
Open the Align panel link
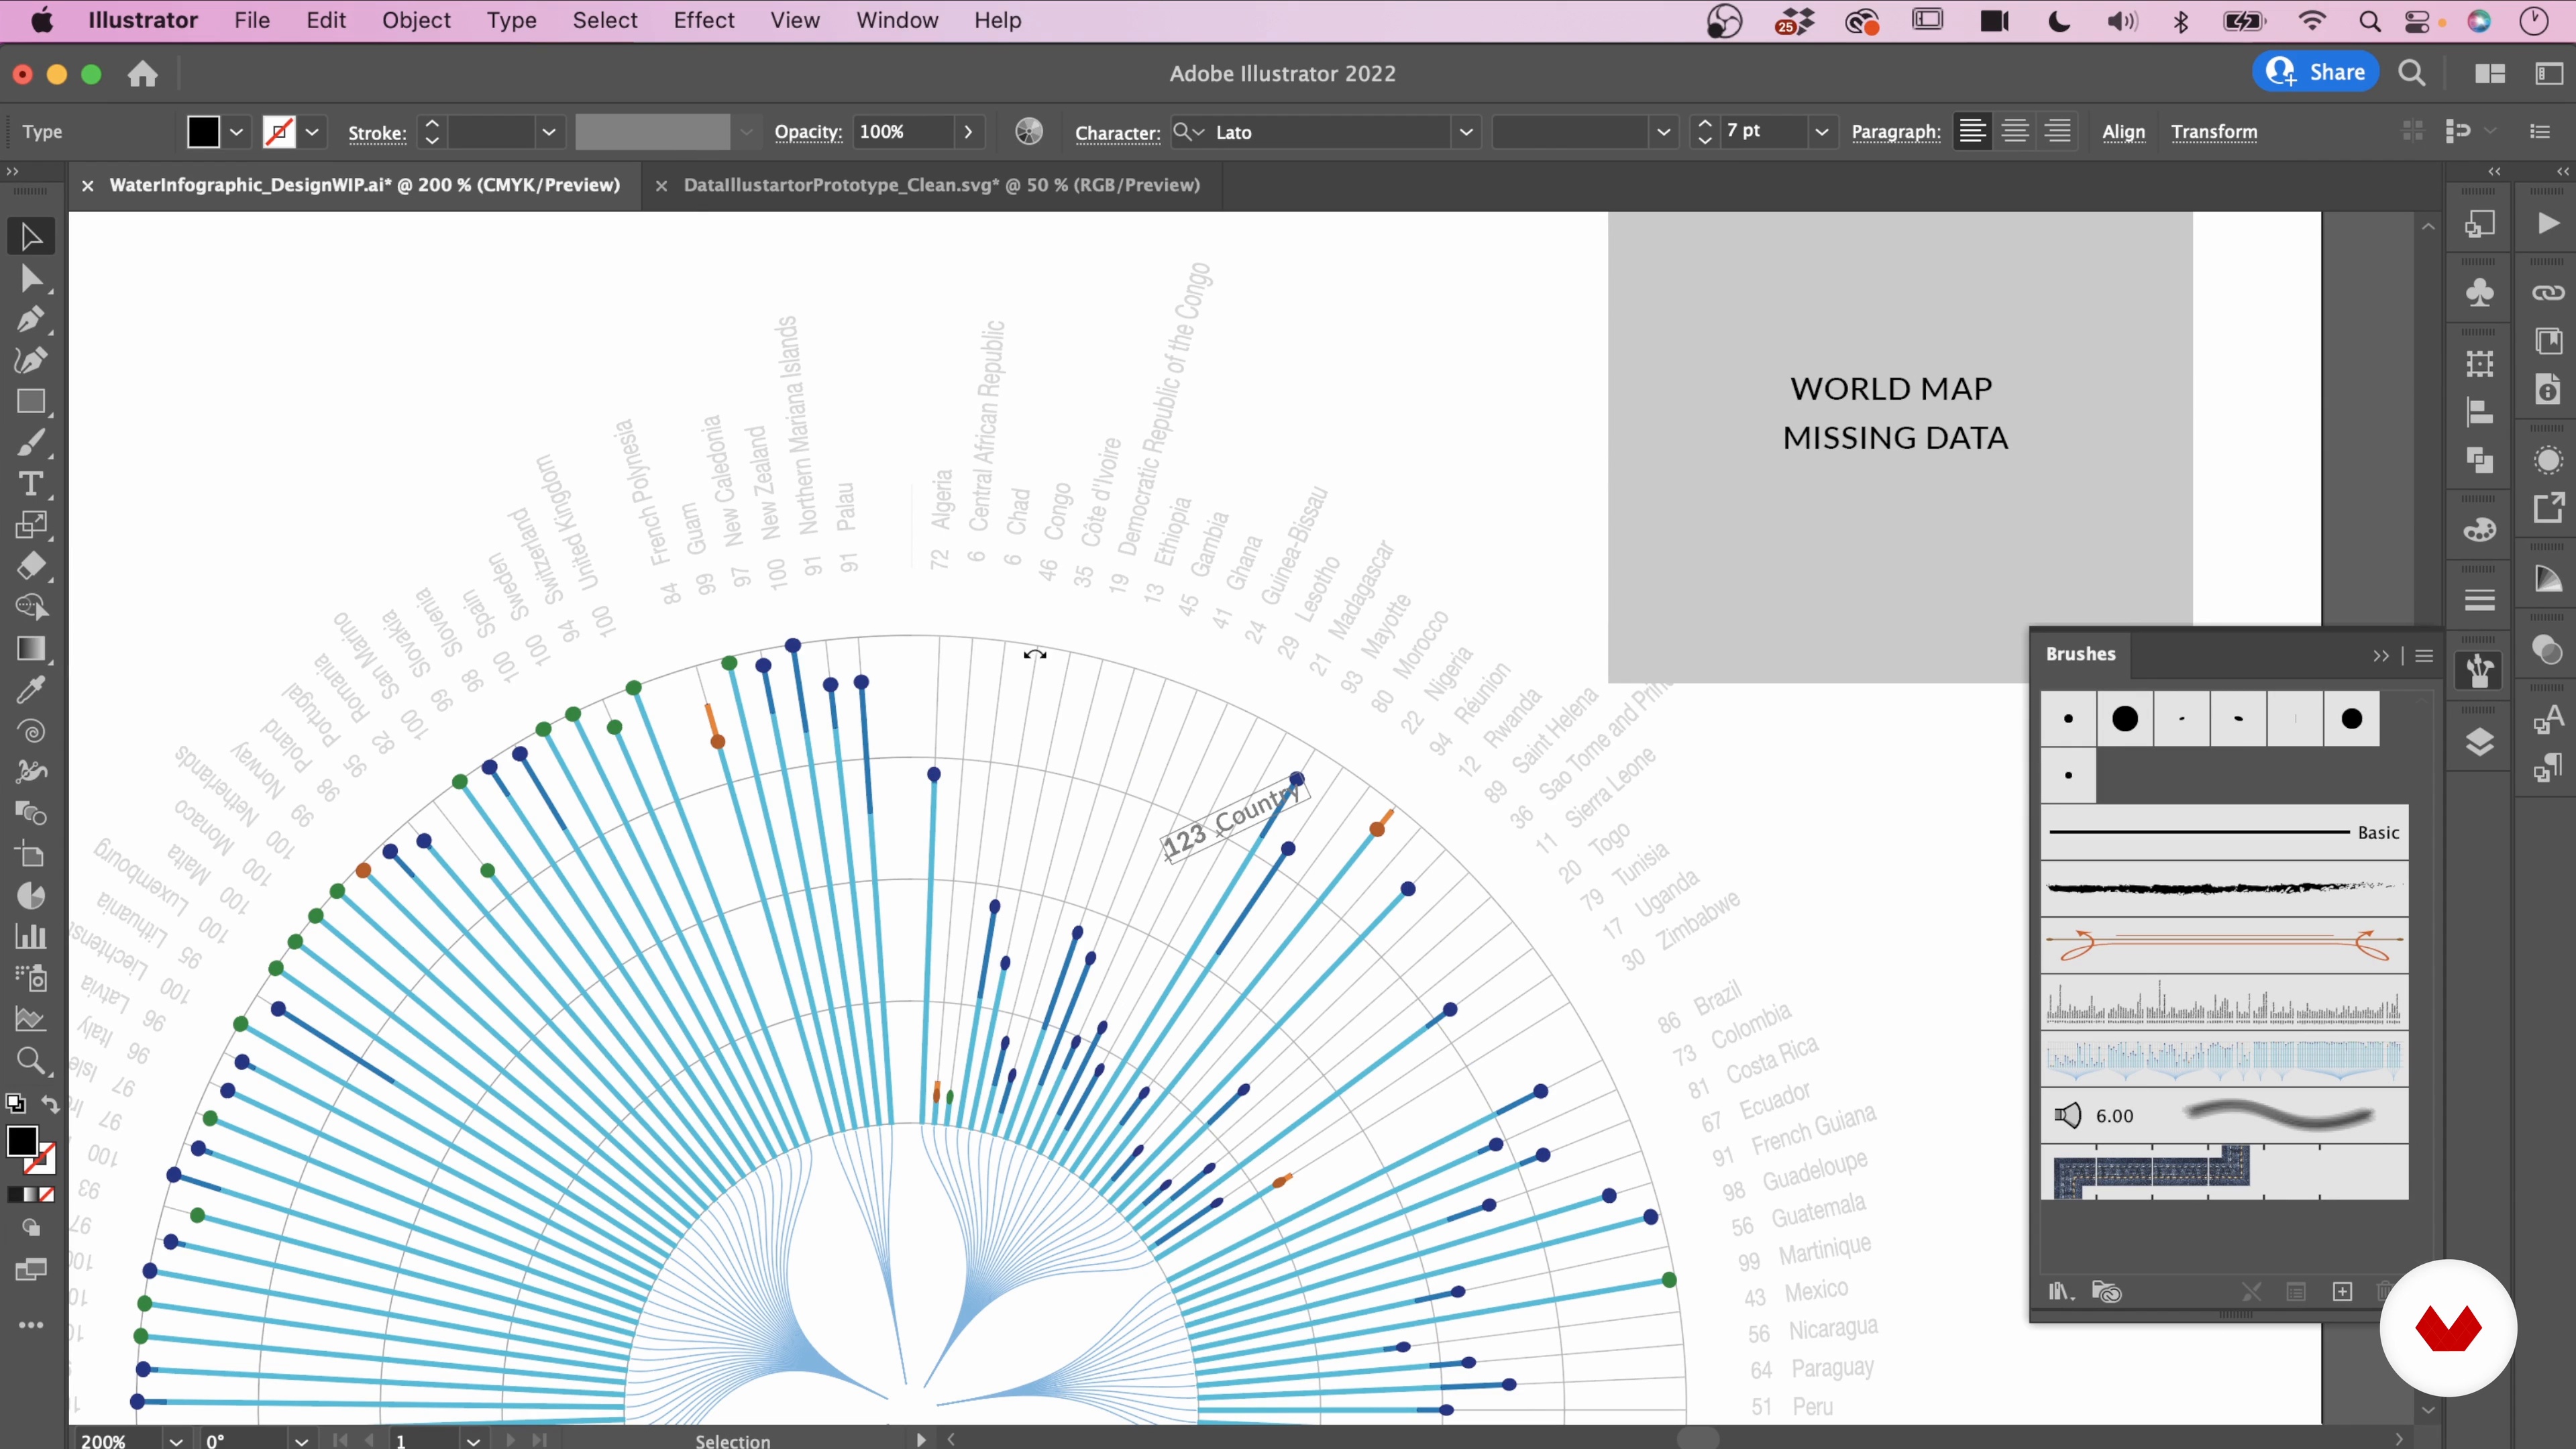[2123, 132]
